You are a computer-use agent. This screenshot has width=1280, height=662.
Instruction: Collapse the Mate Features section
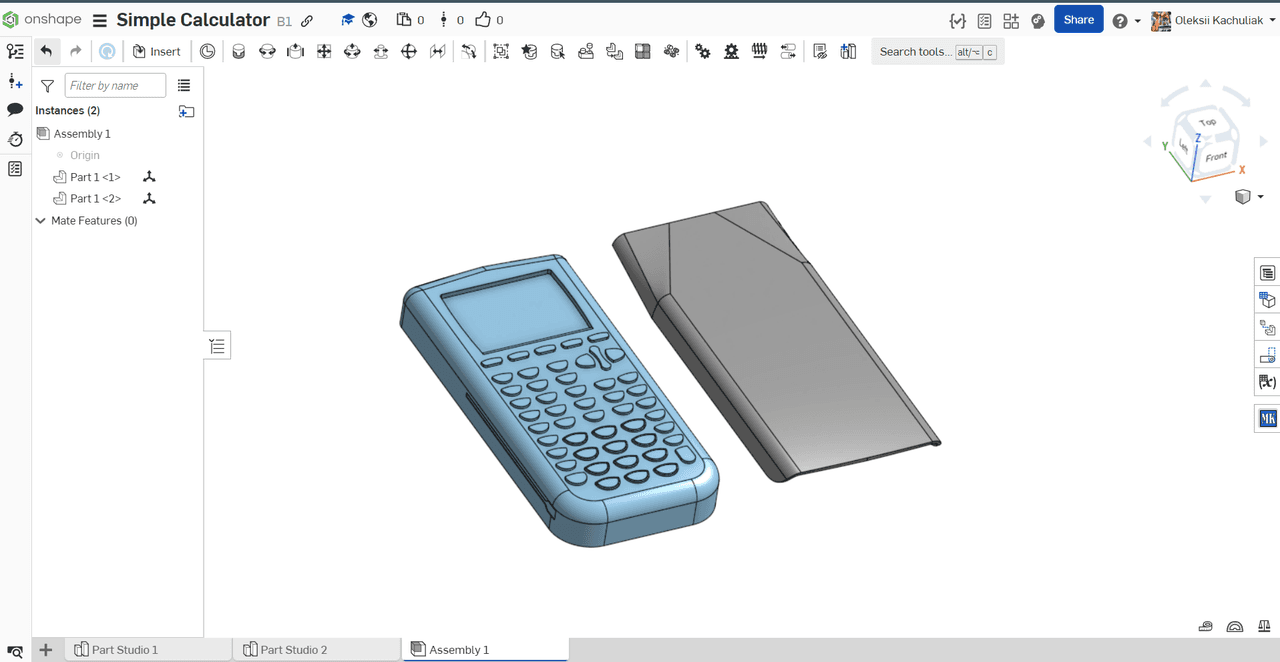click(41, 221)
